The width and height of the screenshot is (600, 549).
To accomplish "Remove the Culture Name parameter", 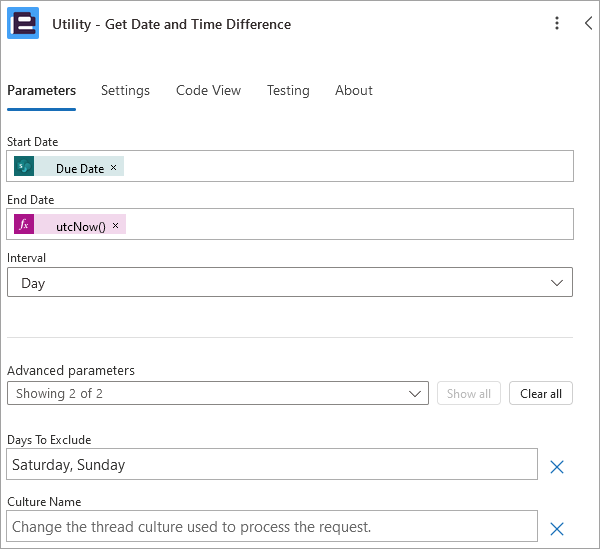I will [x=557, y=529].
